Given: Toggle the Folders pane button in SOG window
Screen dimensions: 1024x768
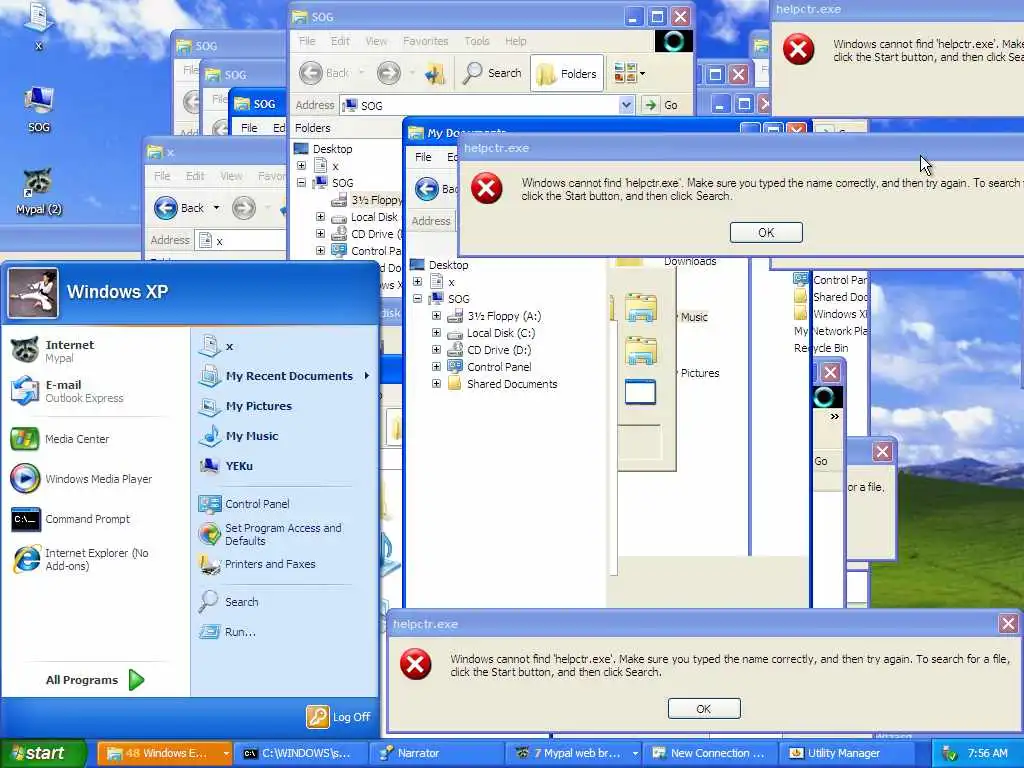Looking at the screenshot, I should (x=567, y=74).
